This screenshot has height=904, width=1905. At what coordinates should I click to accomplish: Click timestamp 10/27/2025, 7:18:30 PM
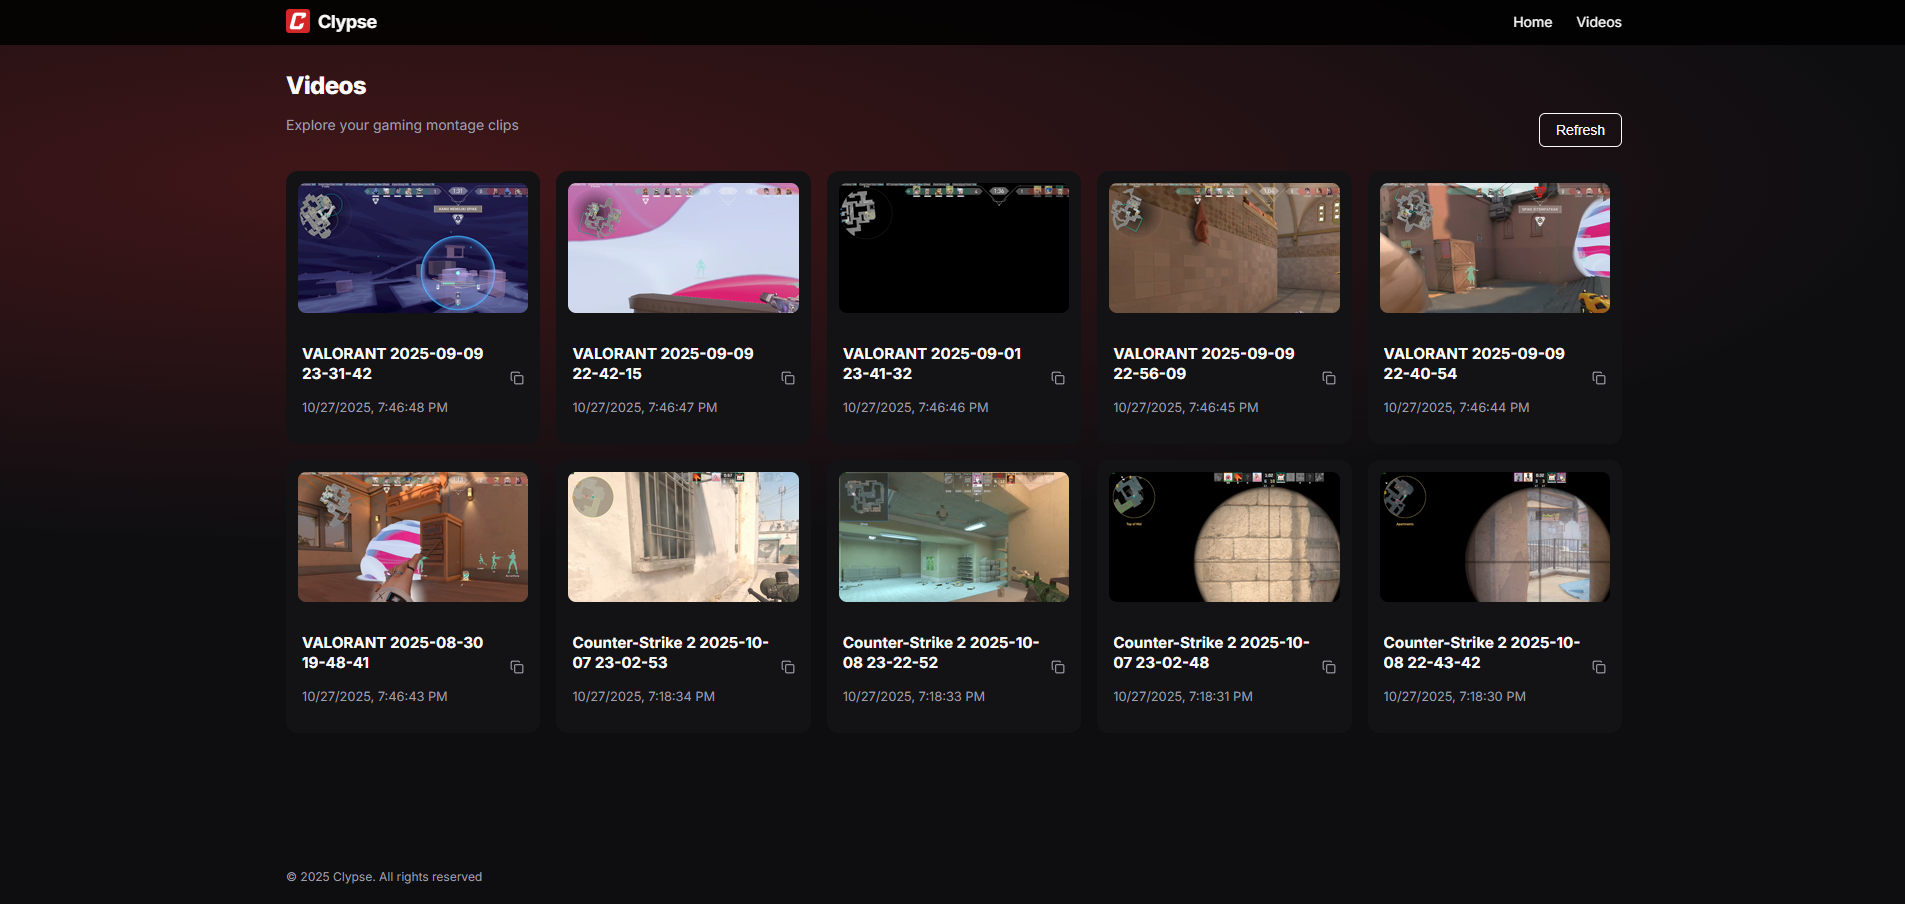(x=1455, y=697)
